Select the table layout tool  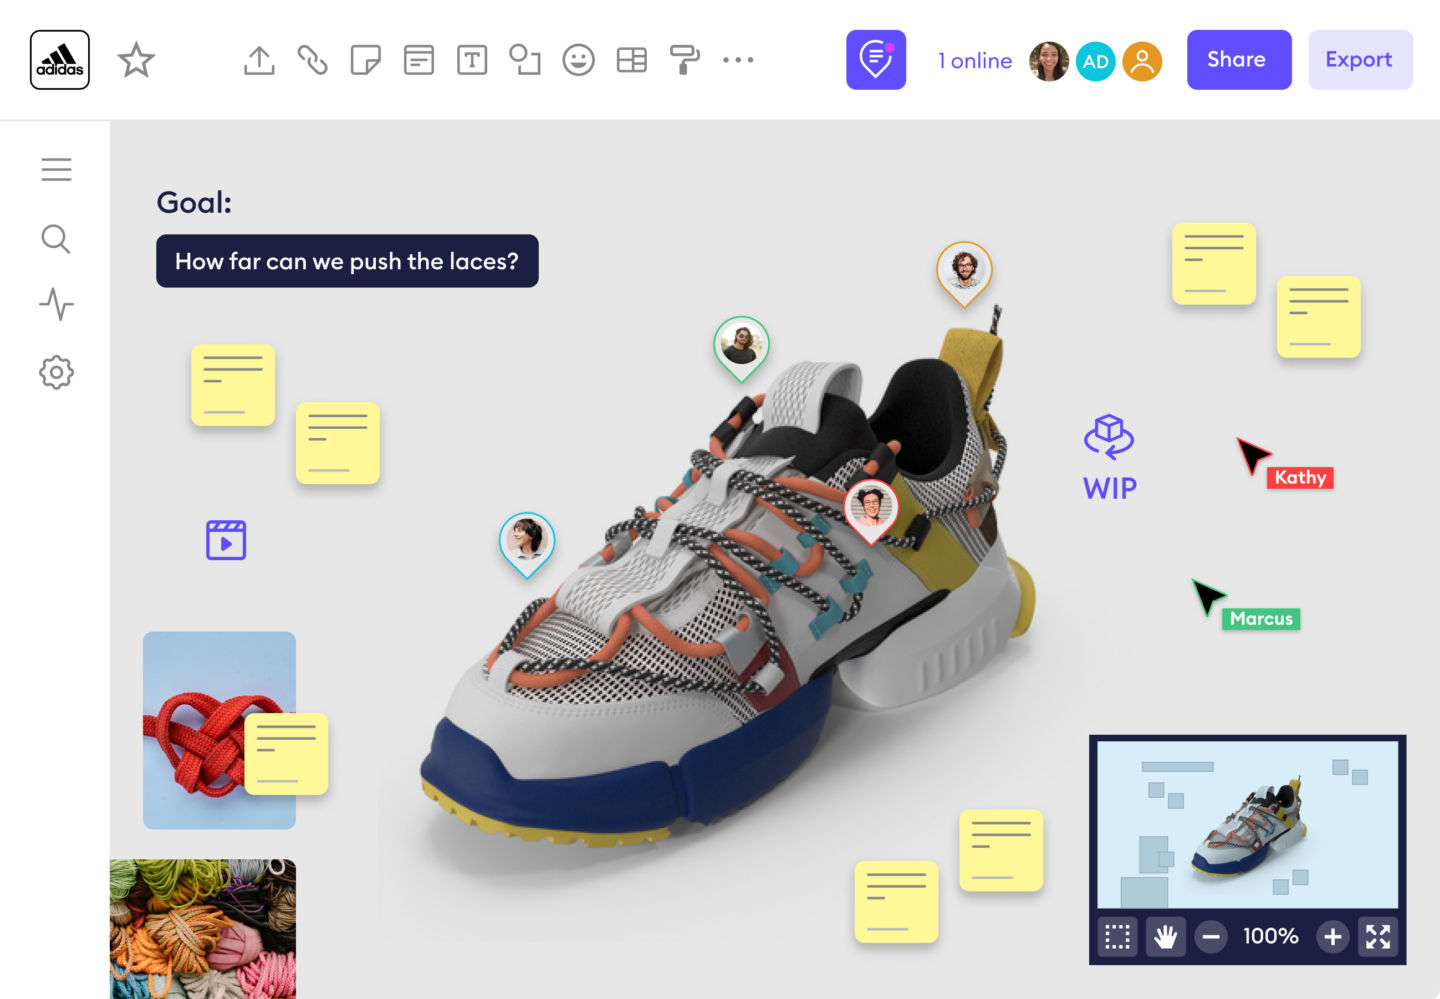pyautogui.click(x=632, y=60)
